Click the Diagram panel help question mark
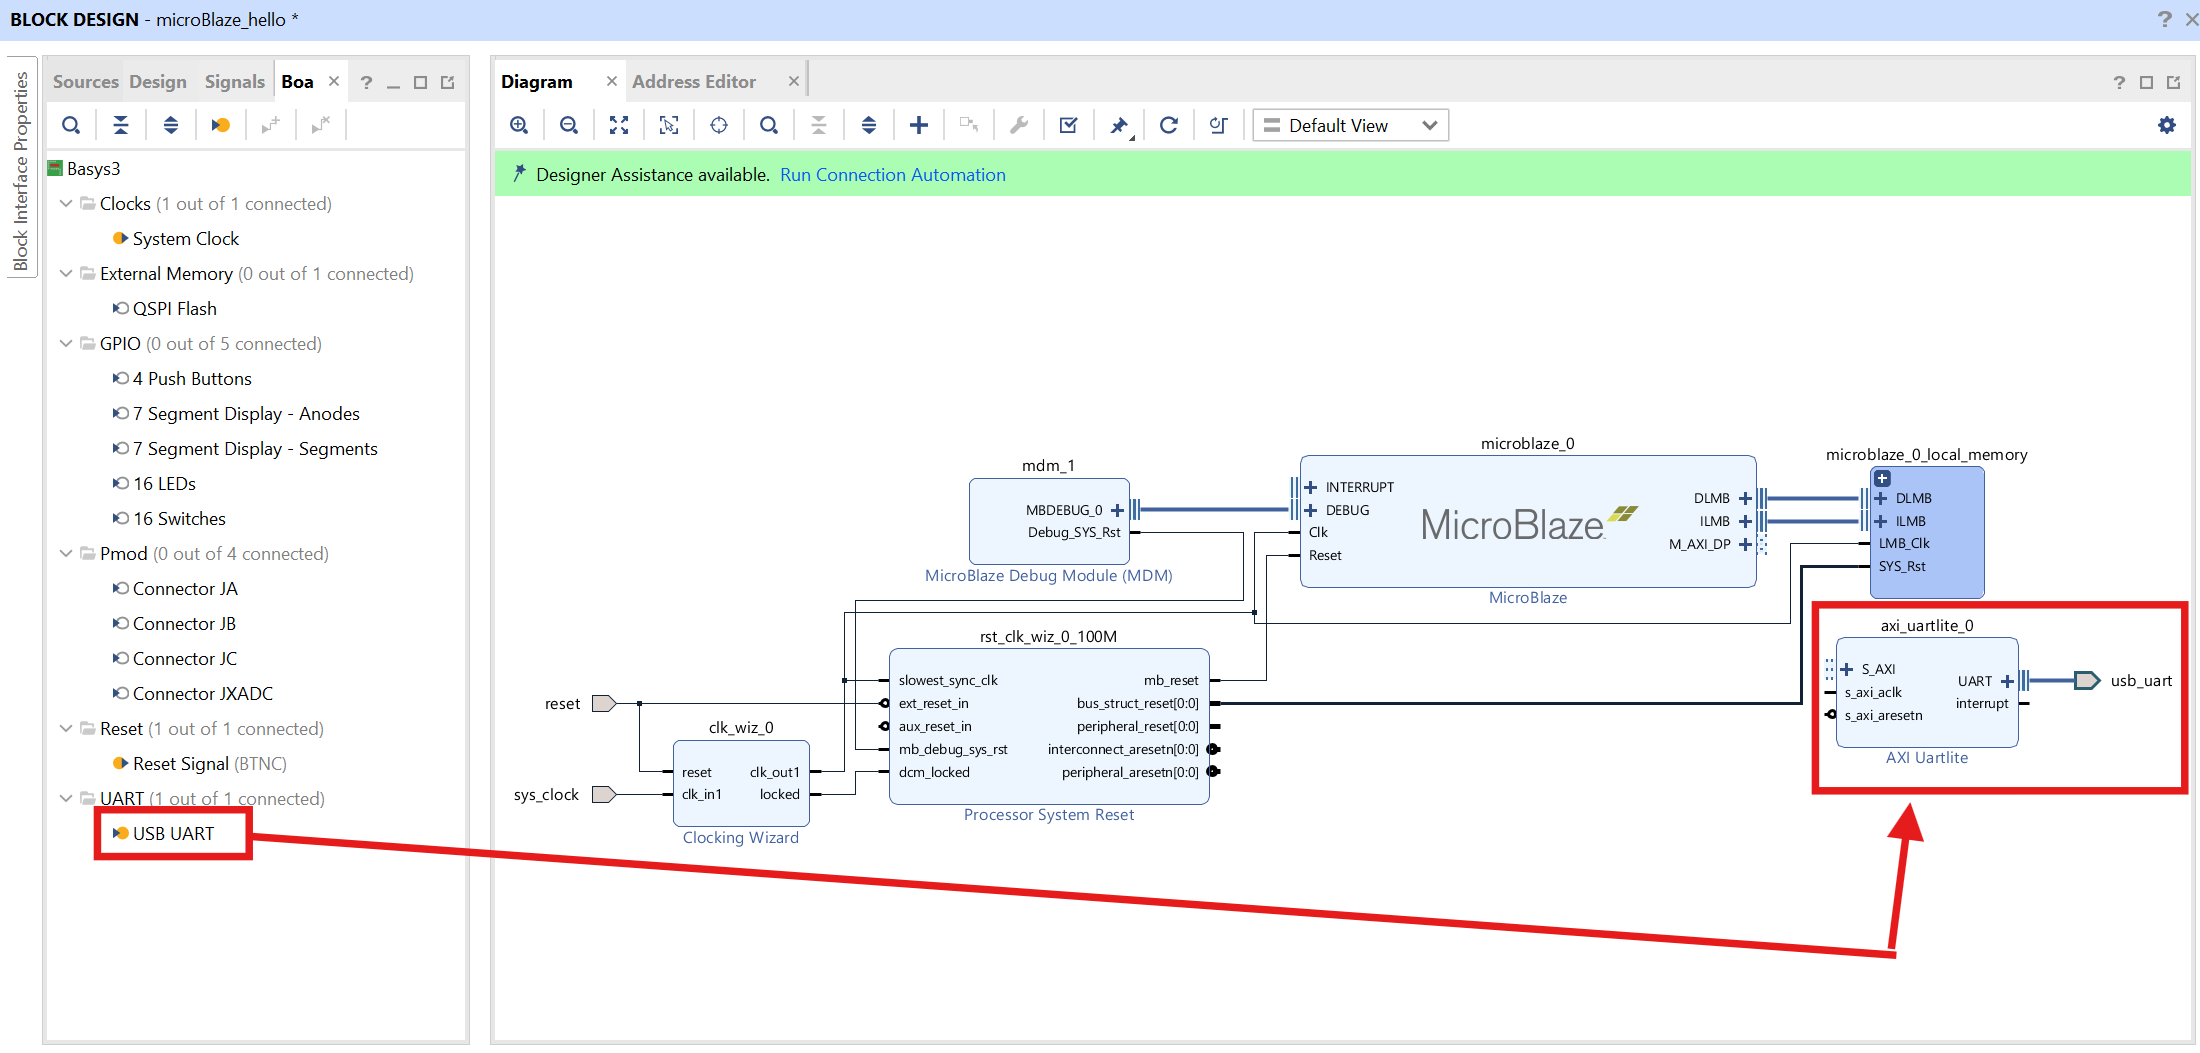 [x=2119, y=82]
